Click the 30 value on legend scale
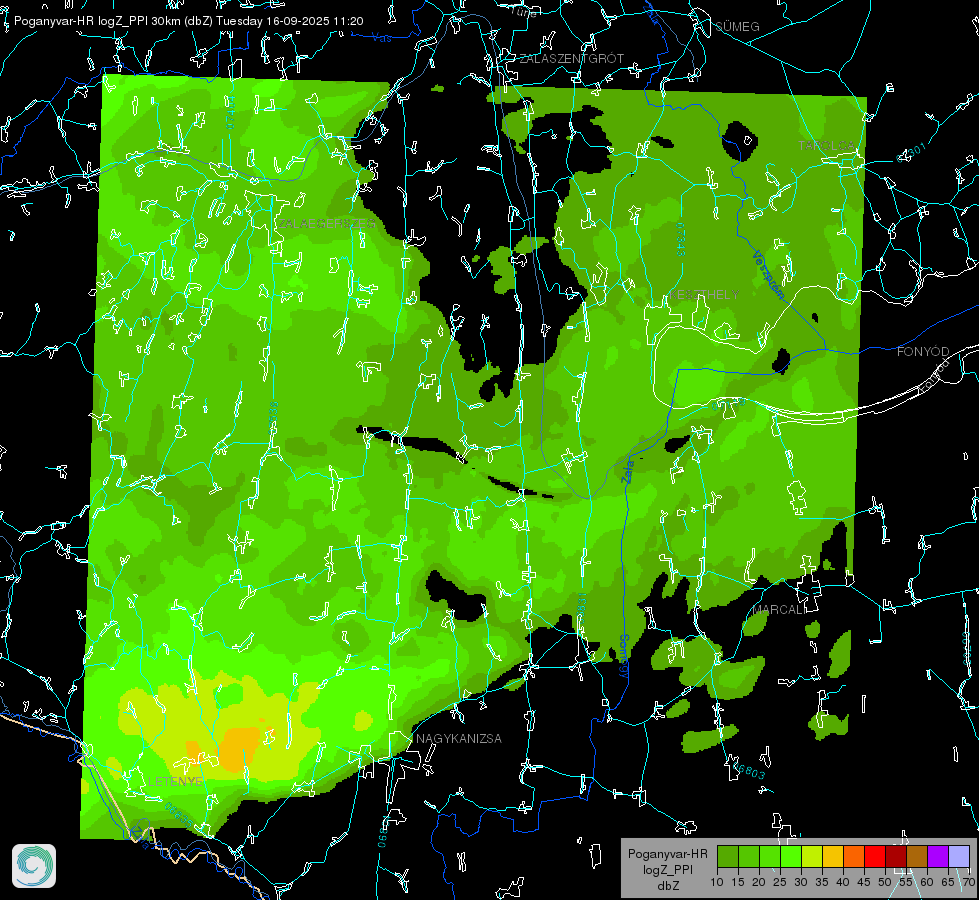Screen dimensions: 979x900 [801, 882]
